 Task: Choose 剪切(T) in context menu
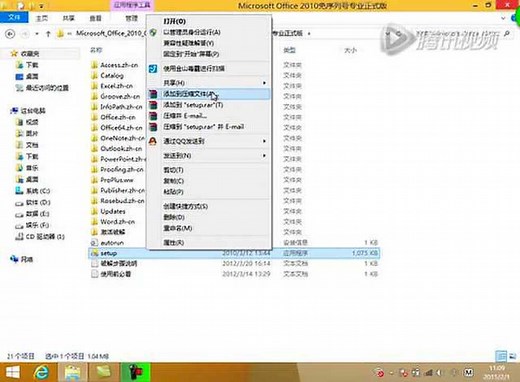(x=208, y=170)
